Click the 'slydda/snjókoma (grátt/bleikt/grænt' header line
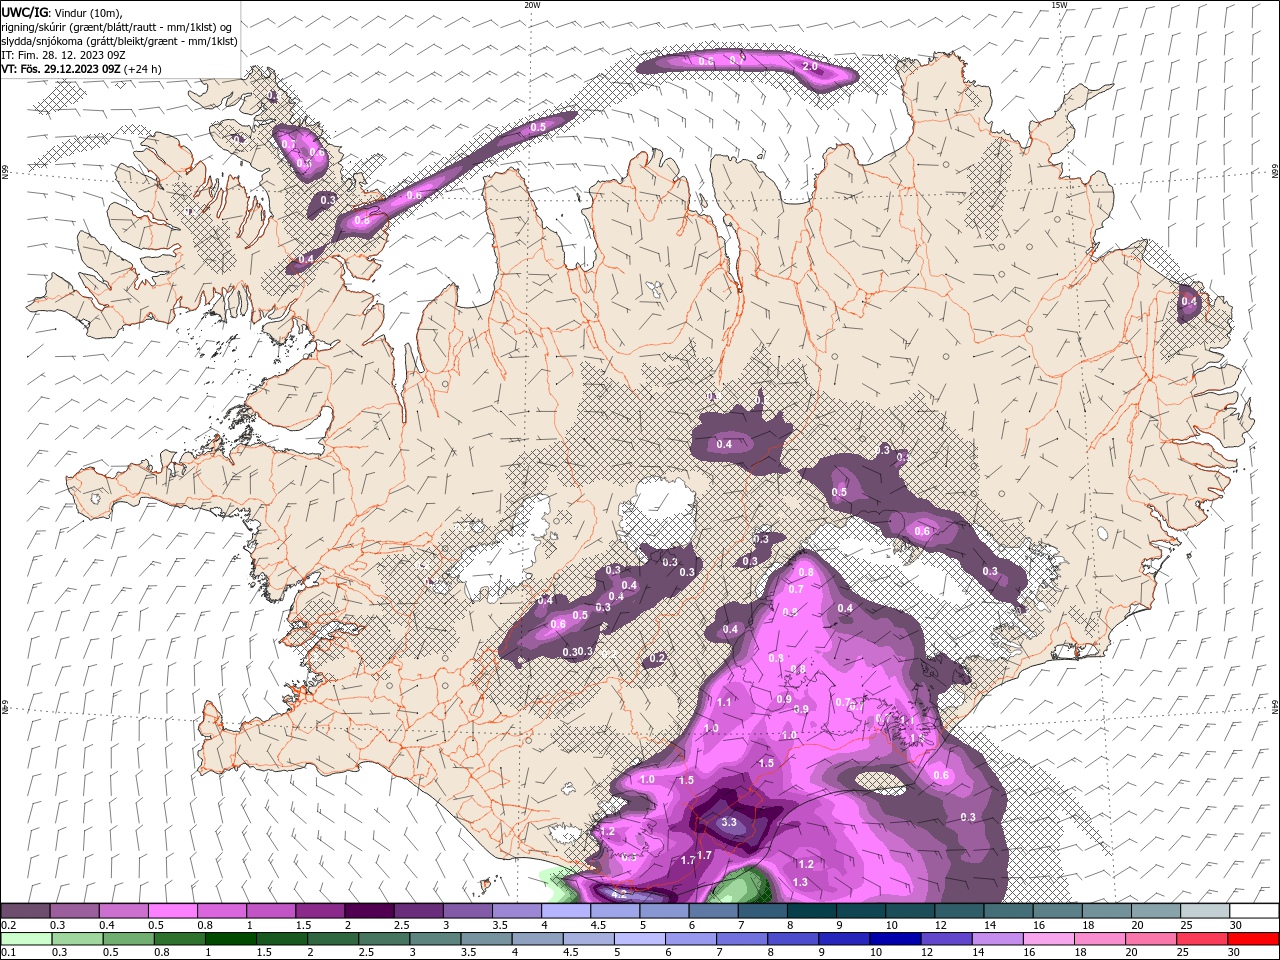 pyautogui.click(x=119, y=41)
